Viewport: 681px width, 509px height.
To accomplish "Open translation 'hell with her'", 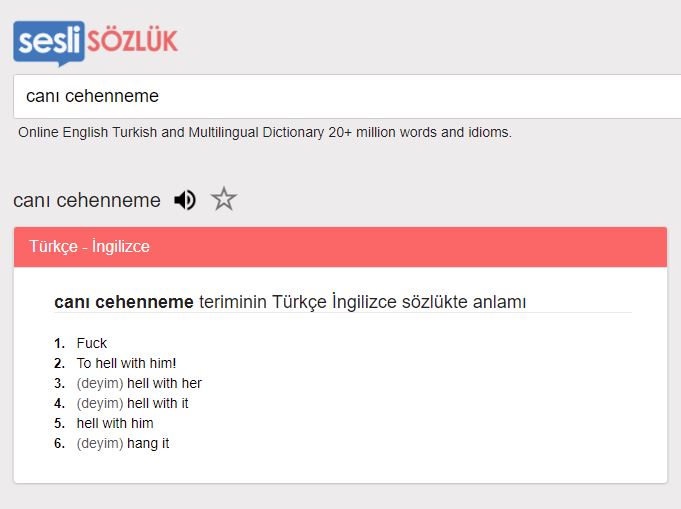I will [164, 383].
